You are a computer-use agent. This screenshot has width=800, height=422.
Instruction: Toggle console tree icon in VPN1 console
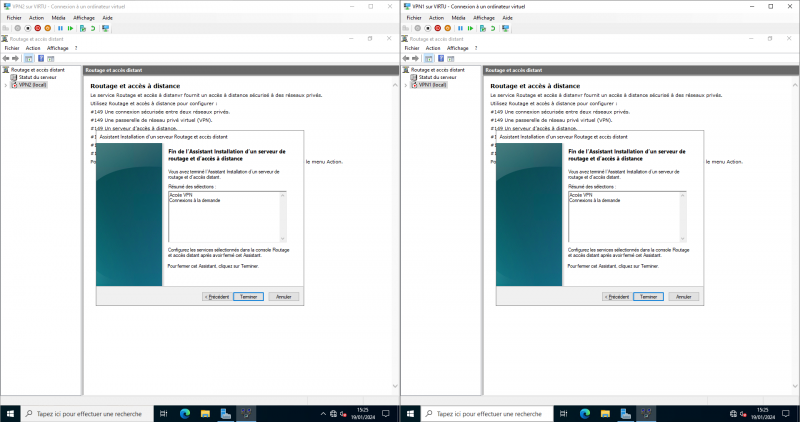point(429,59)
